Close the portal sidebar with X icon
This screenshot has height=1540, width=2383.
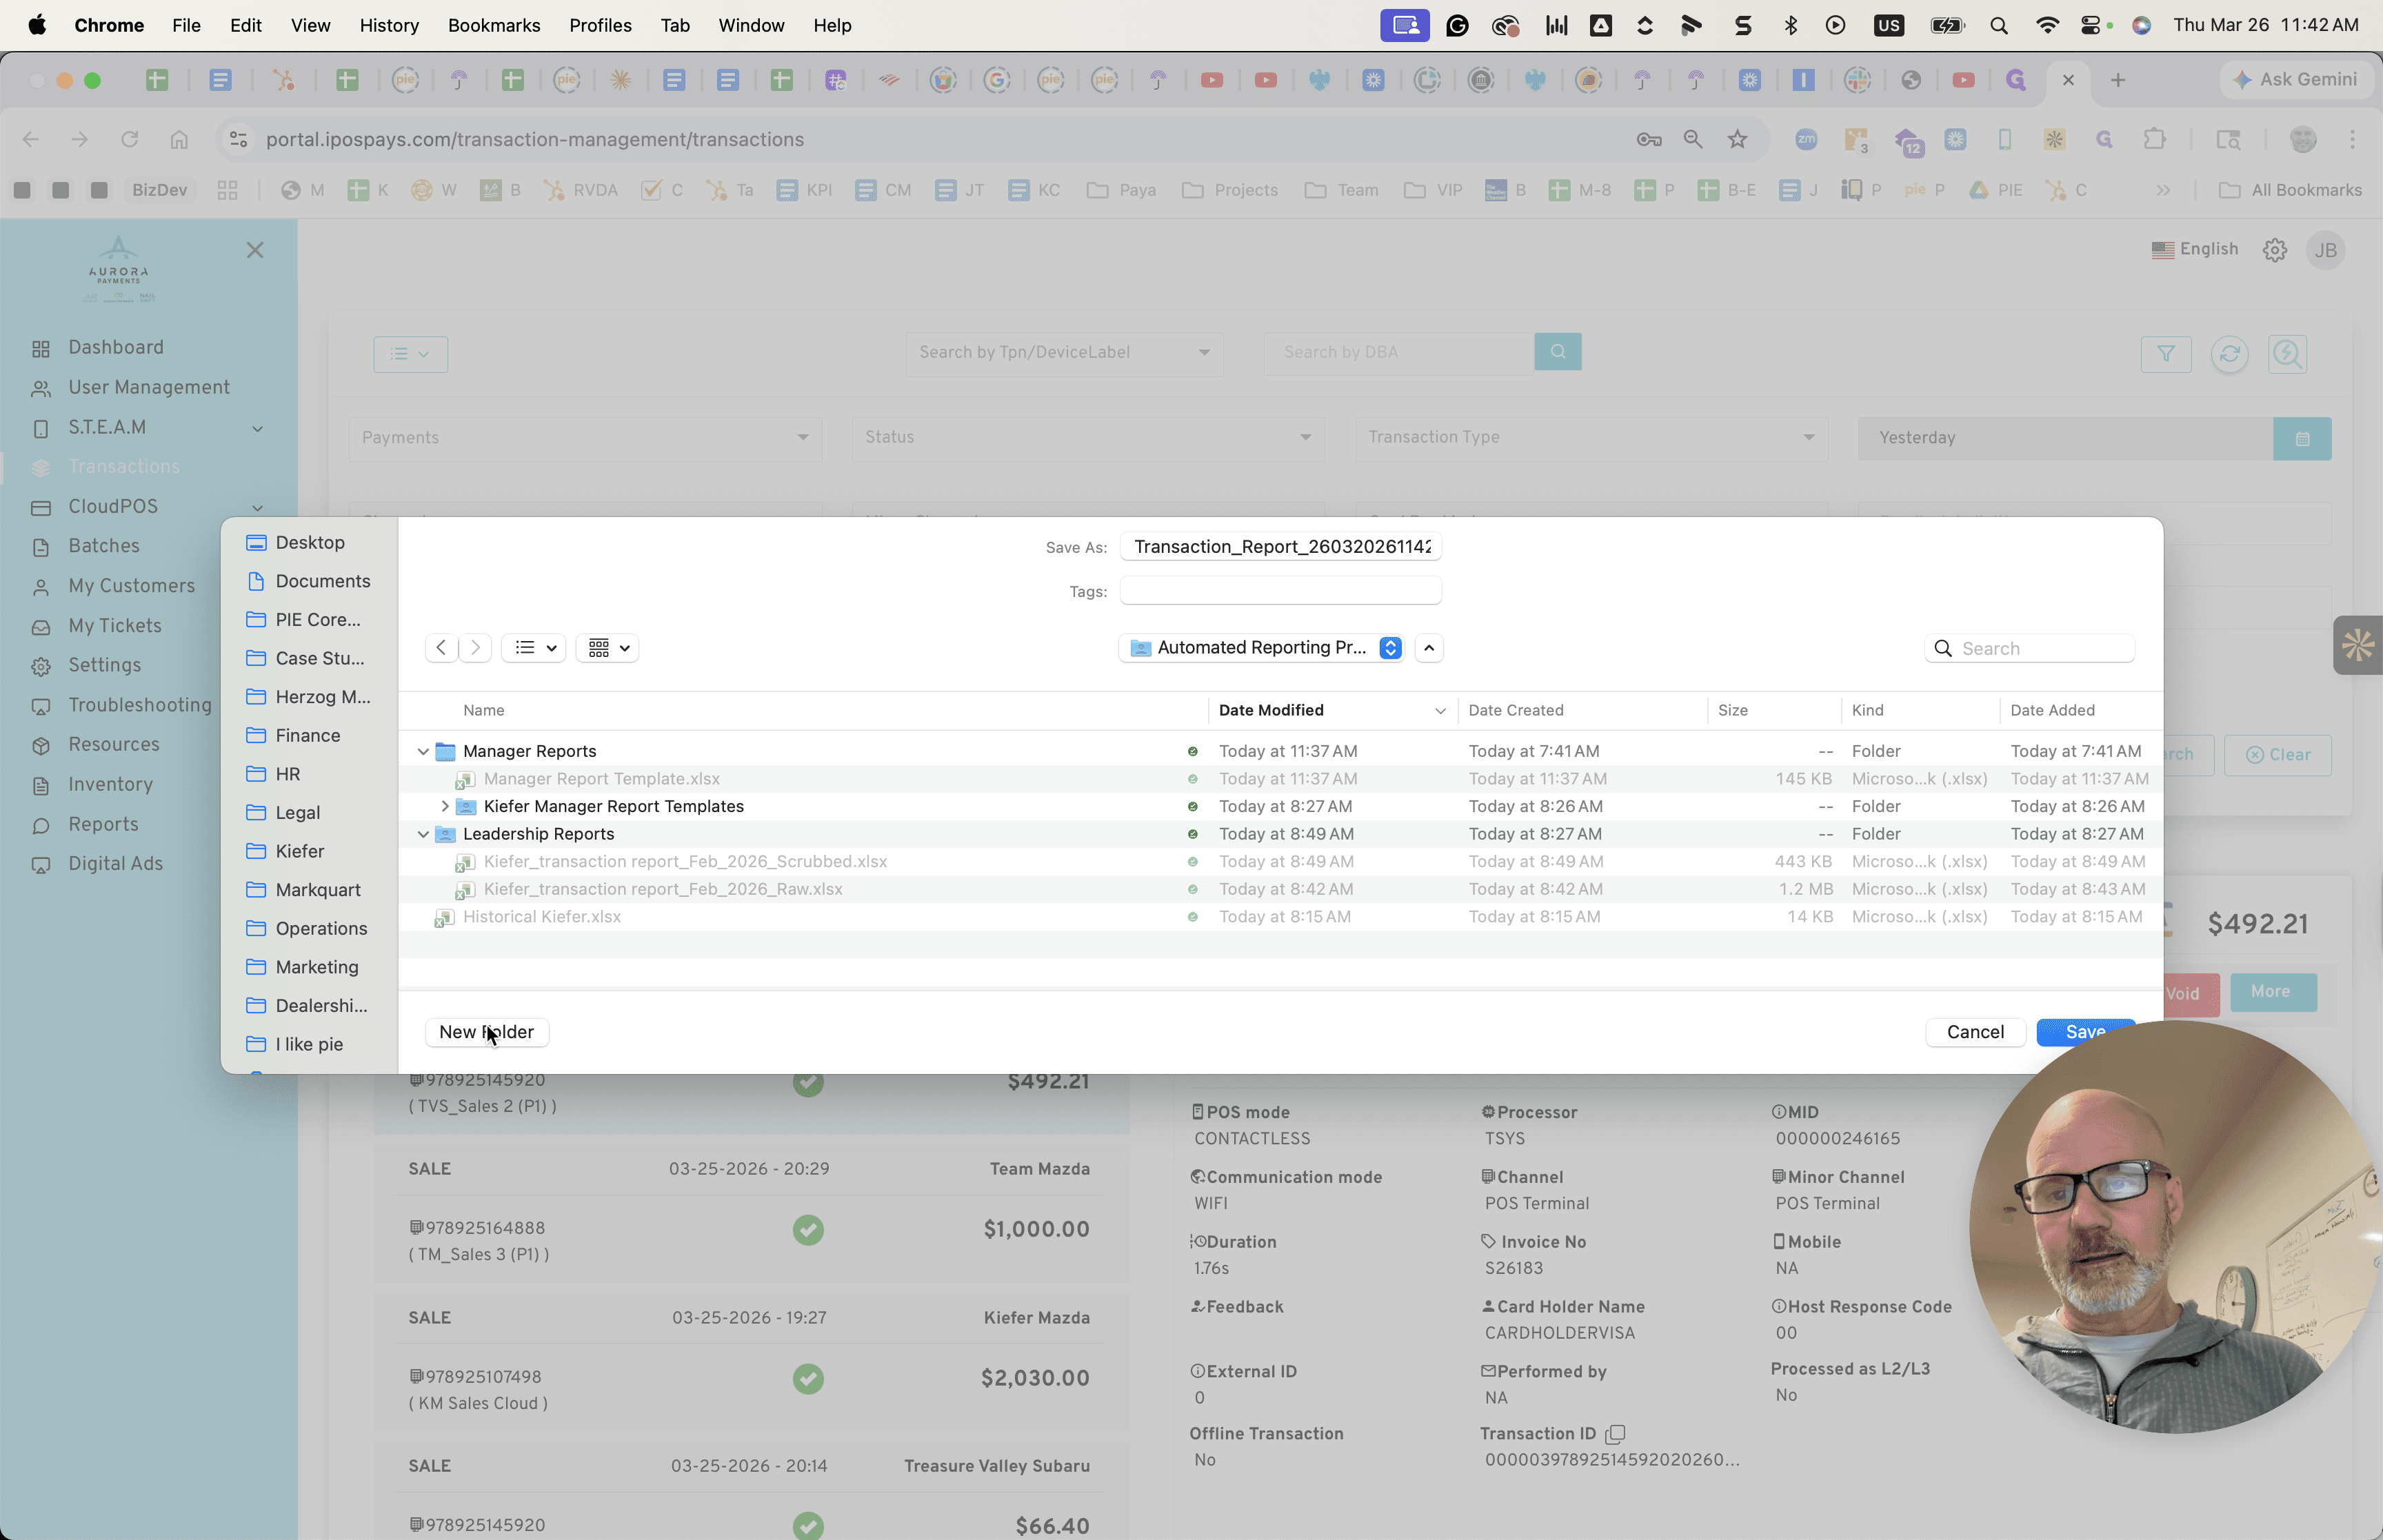tap(255, 250)
